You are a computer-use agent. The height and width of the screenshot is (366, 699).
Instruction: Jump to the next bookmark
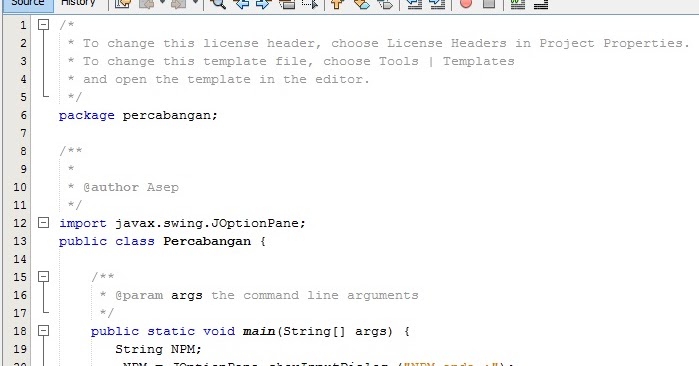pyautogui.click(x=362, y=4)
